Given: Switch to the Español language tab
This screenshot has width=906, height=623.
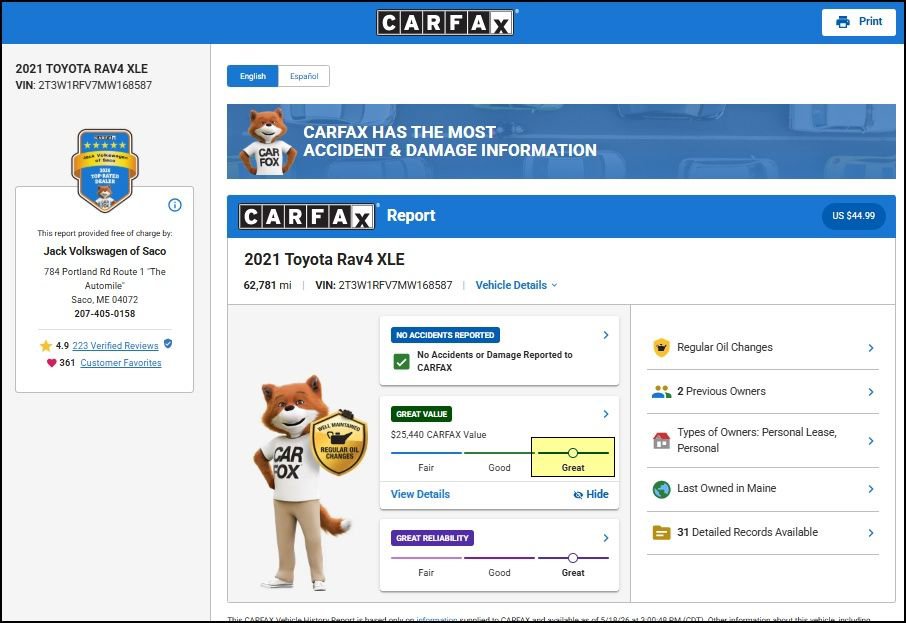Looking at the screenshot, I should (x=304, y=76).
